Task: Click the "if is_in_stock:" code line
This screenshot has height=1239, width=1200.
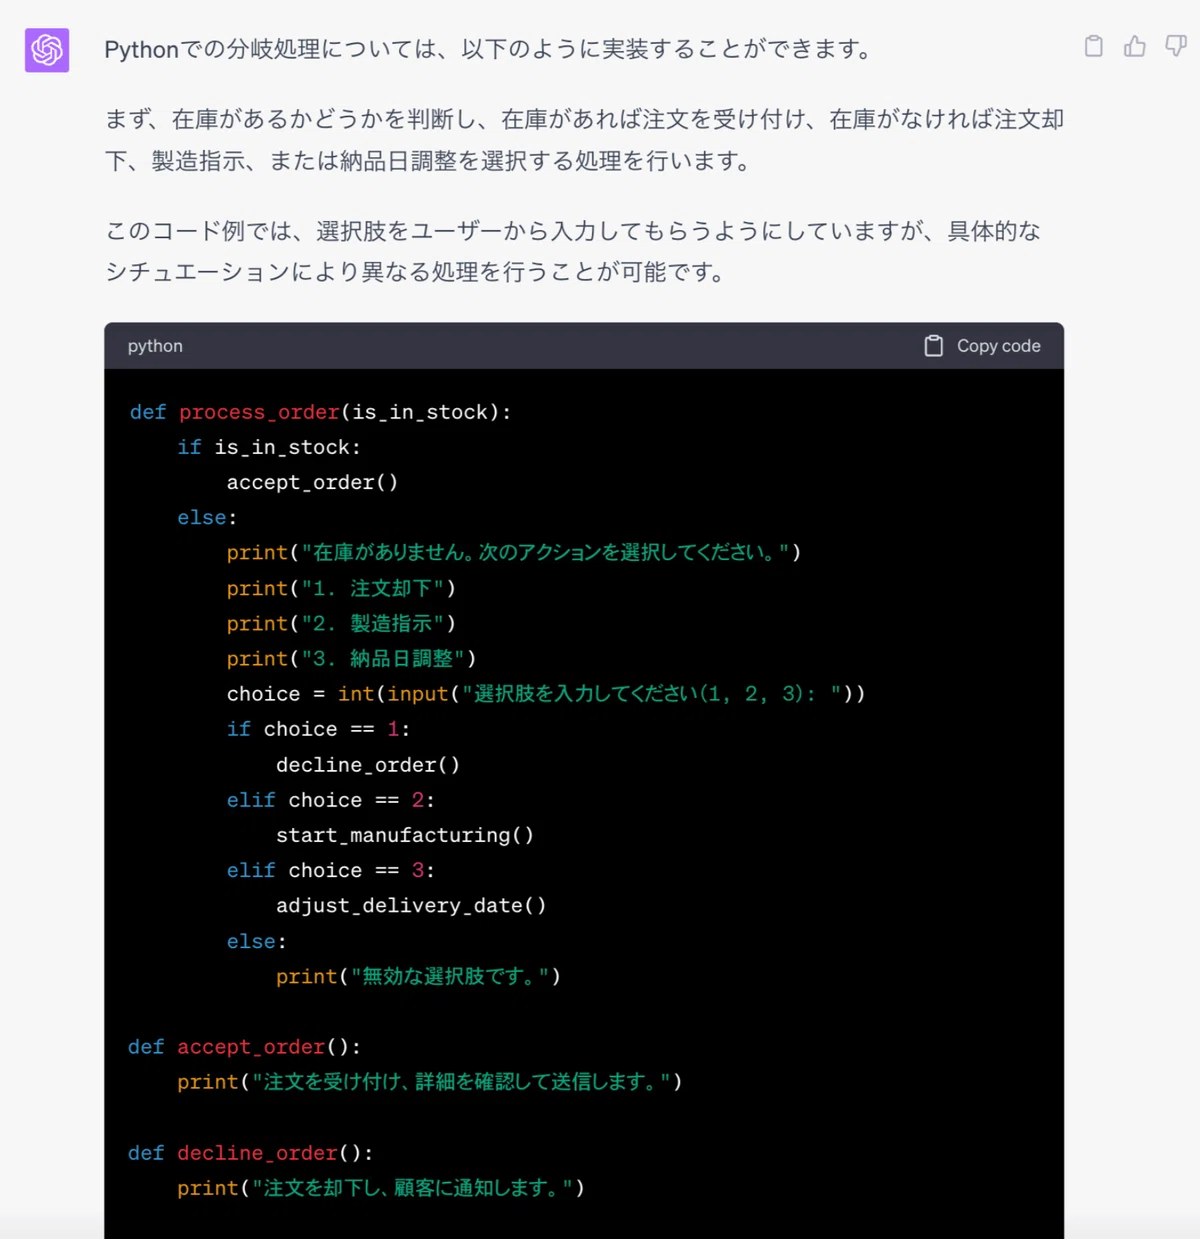Action: click(x=269, y=447)
